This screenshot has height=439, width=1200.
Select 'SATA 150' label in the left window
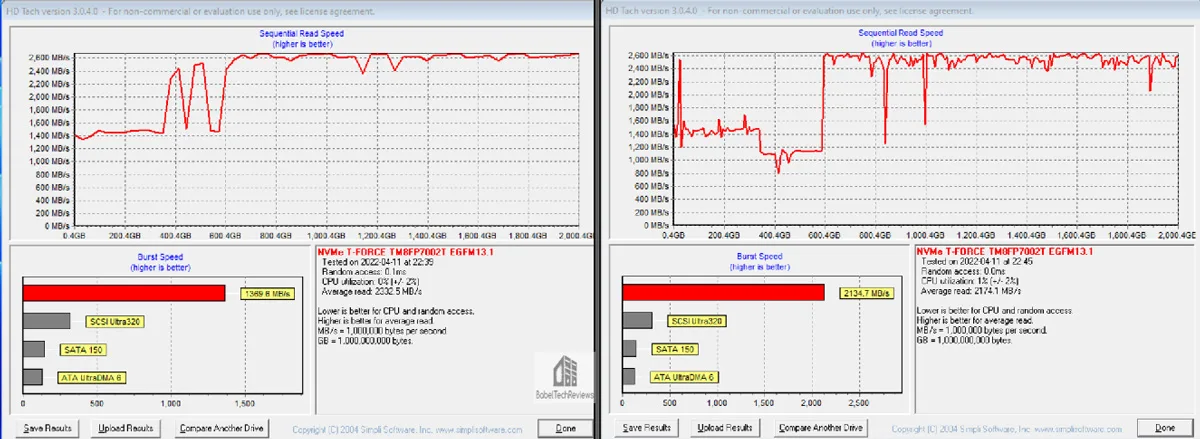coord(81,349)
